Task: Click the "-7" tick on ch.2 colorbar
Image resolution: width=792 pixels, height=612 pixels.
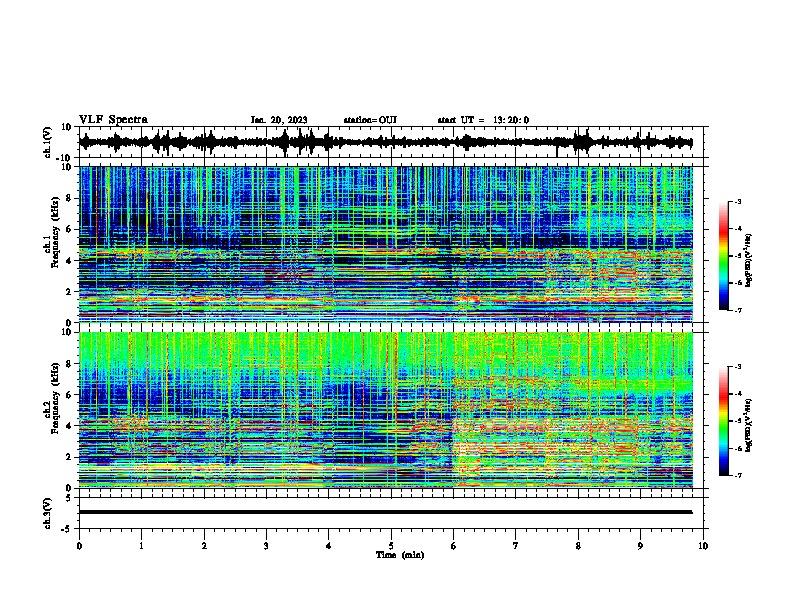Action: tap(738, 475)
